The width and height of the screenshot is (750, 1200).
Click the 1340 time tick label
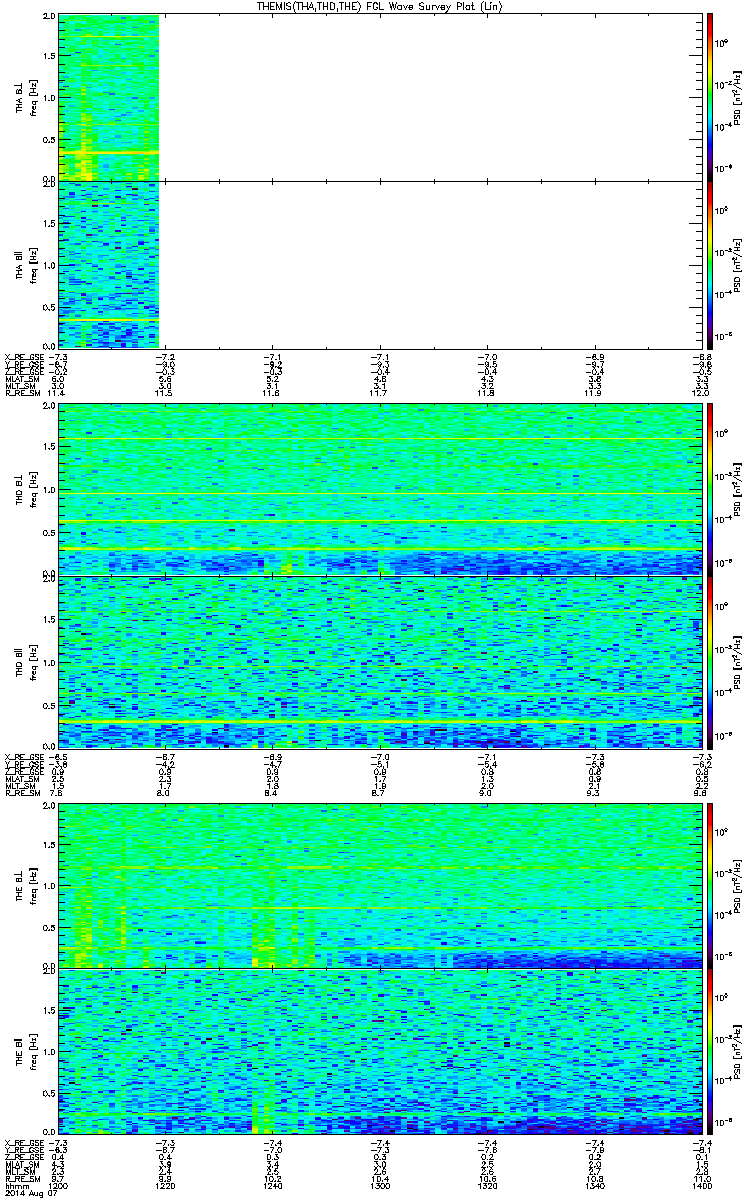coord(593,1186)
